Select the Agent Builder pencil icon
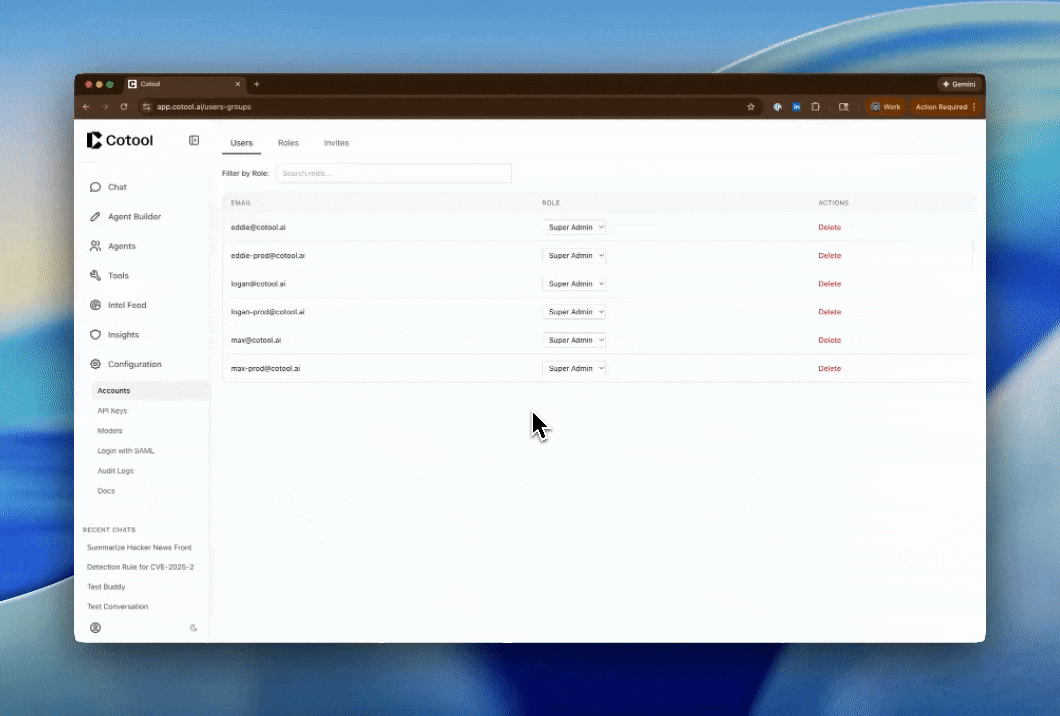 [95, 216]
